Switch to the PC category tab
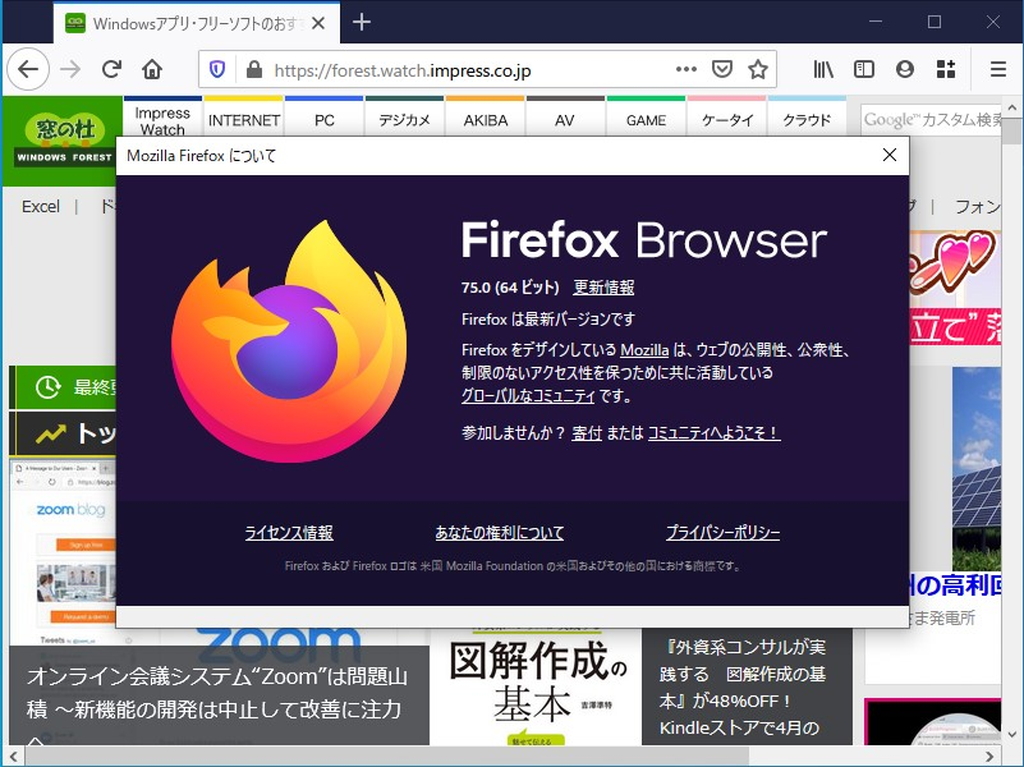The image size is (1024, 767). [x=323, y=119]
